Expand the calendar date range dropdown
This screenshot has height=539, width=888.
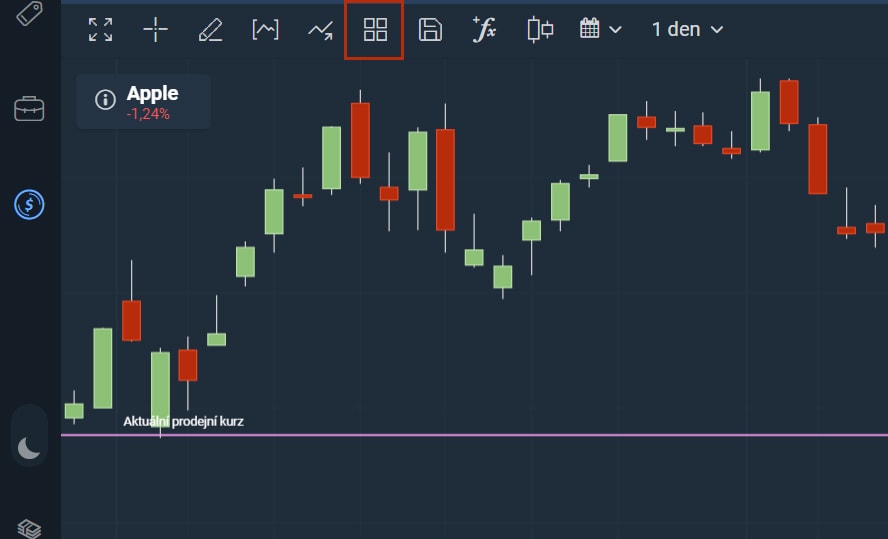click(x=600, y=30)
